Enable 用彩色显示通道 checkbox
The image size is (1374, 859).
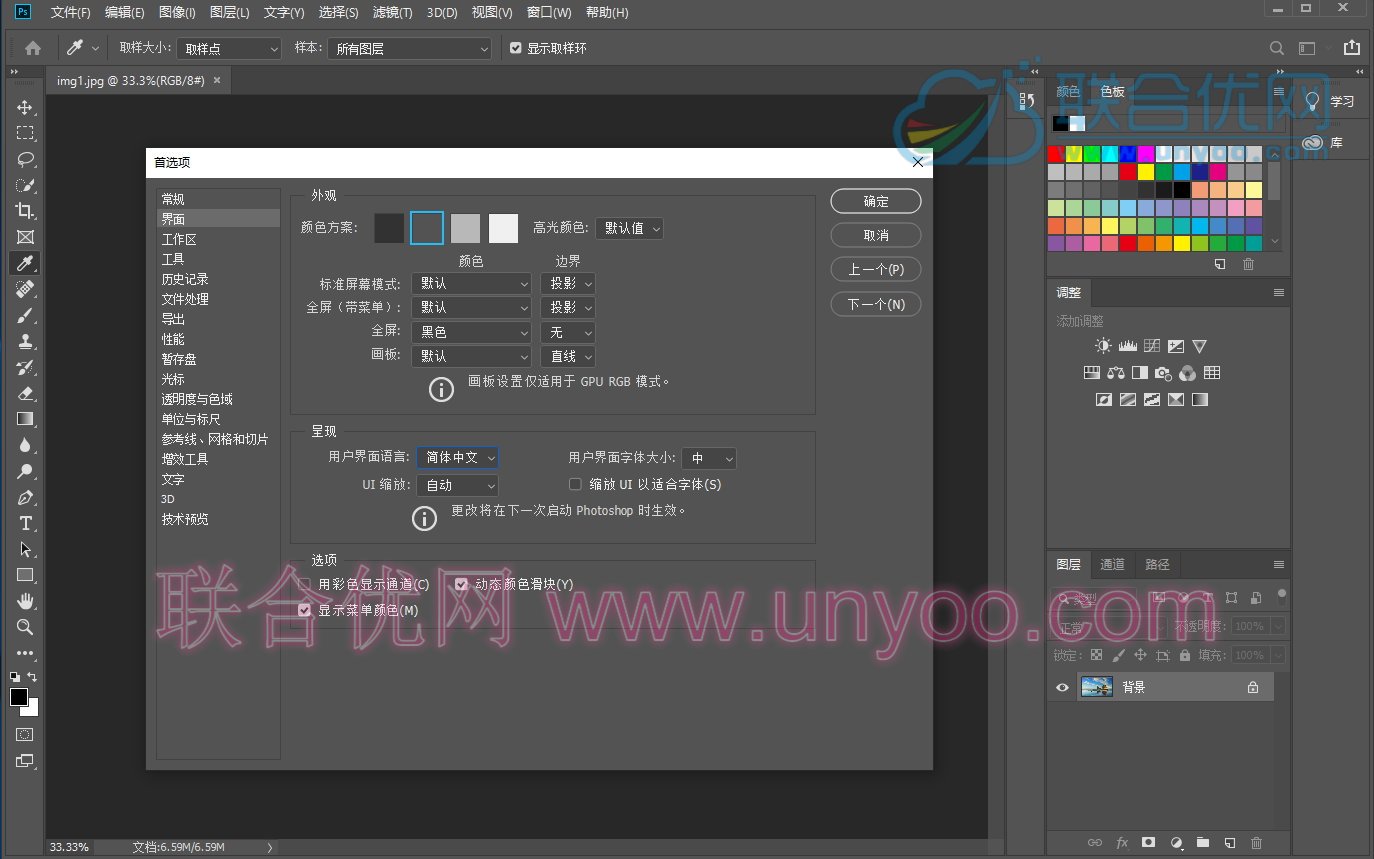(x=305, y=584)
